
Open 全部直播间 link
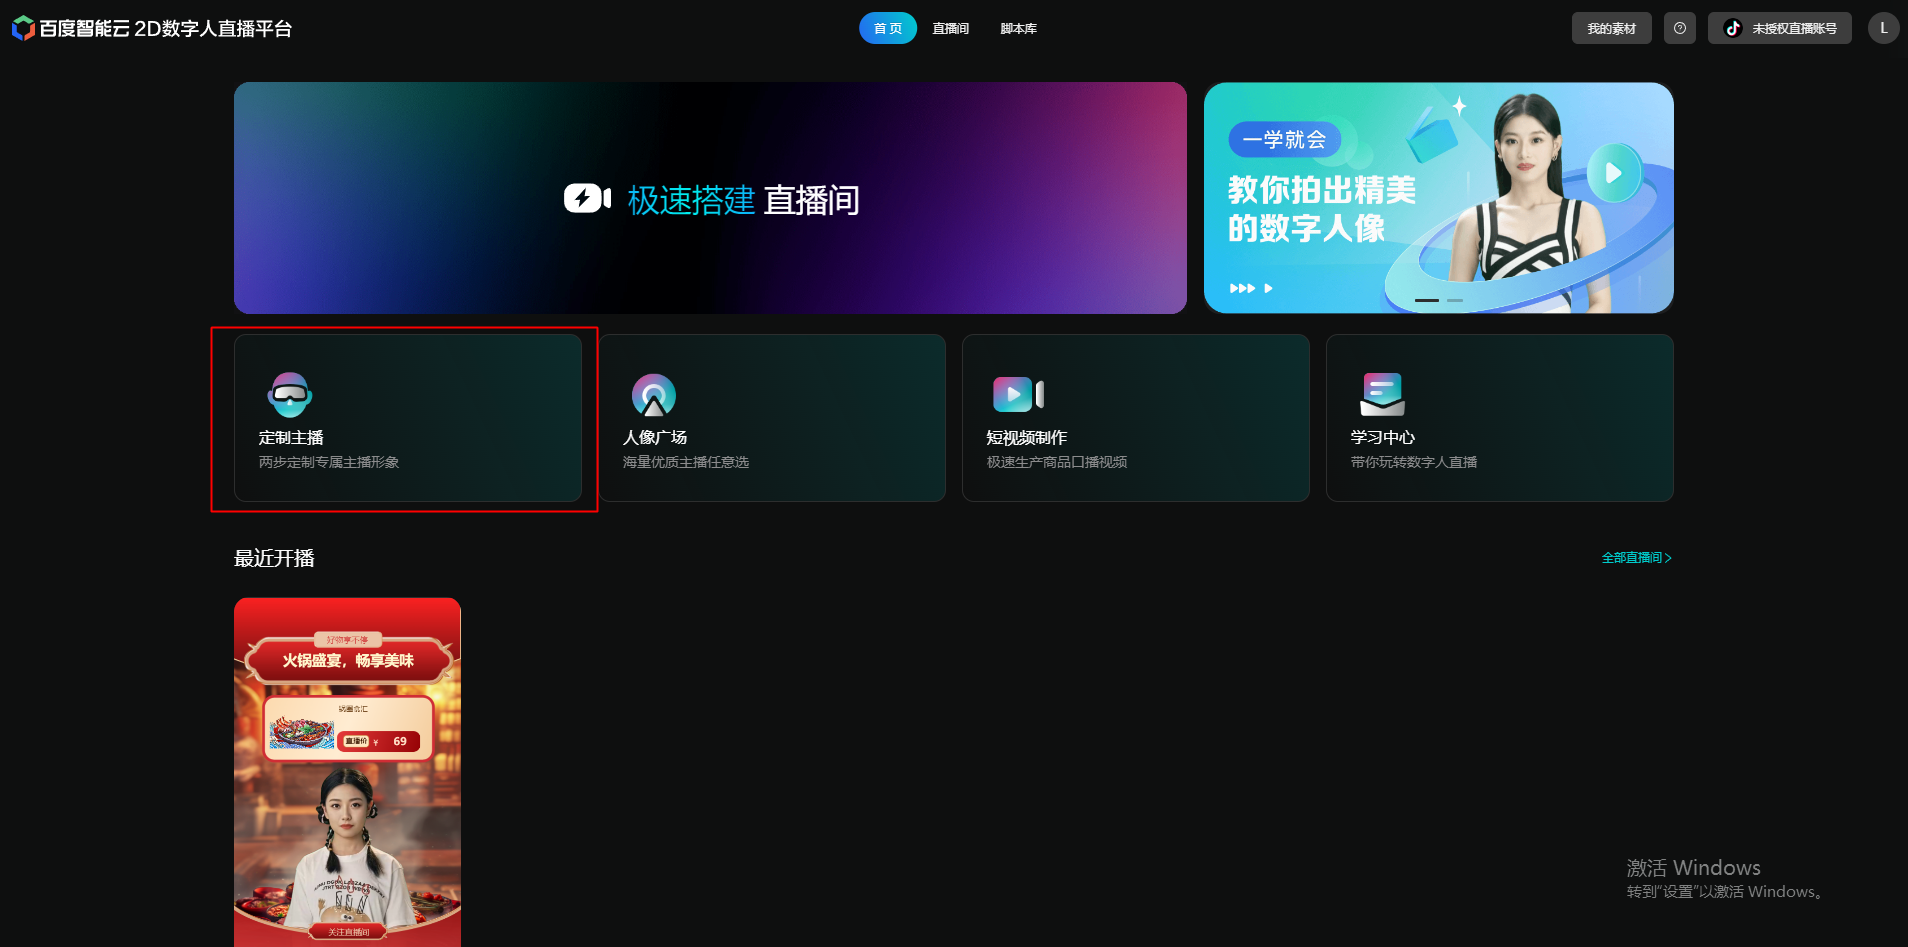click(x=1628, y=557)
